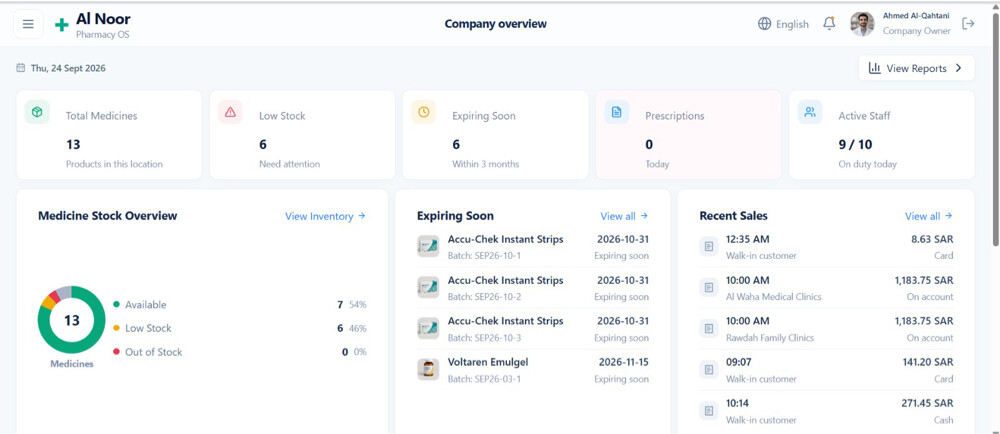Click the Low Stock 46% value
Screen dimensions: 1000x434
coord(358,328)
